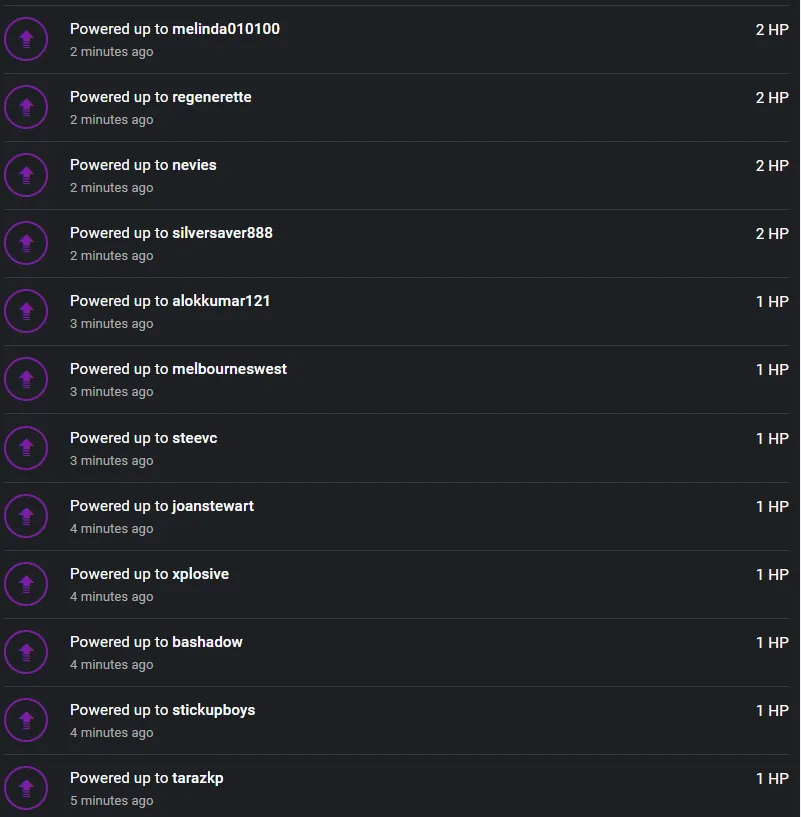Select the arrow icon in melbourneswest row

coord(26,379)
